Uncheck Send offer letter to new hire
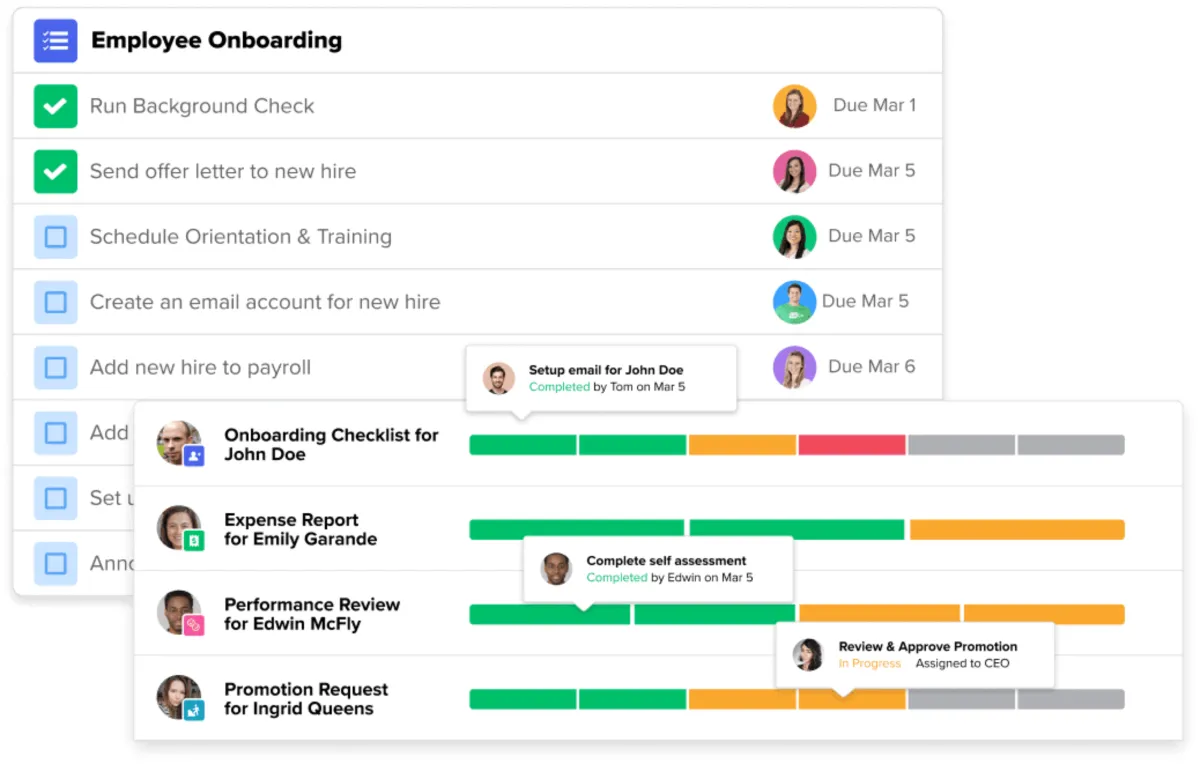Viewport: 1200px width, 764px height. click(x=56, y=171)
